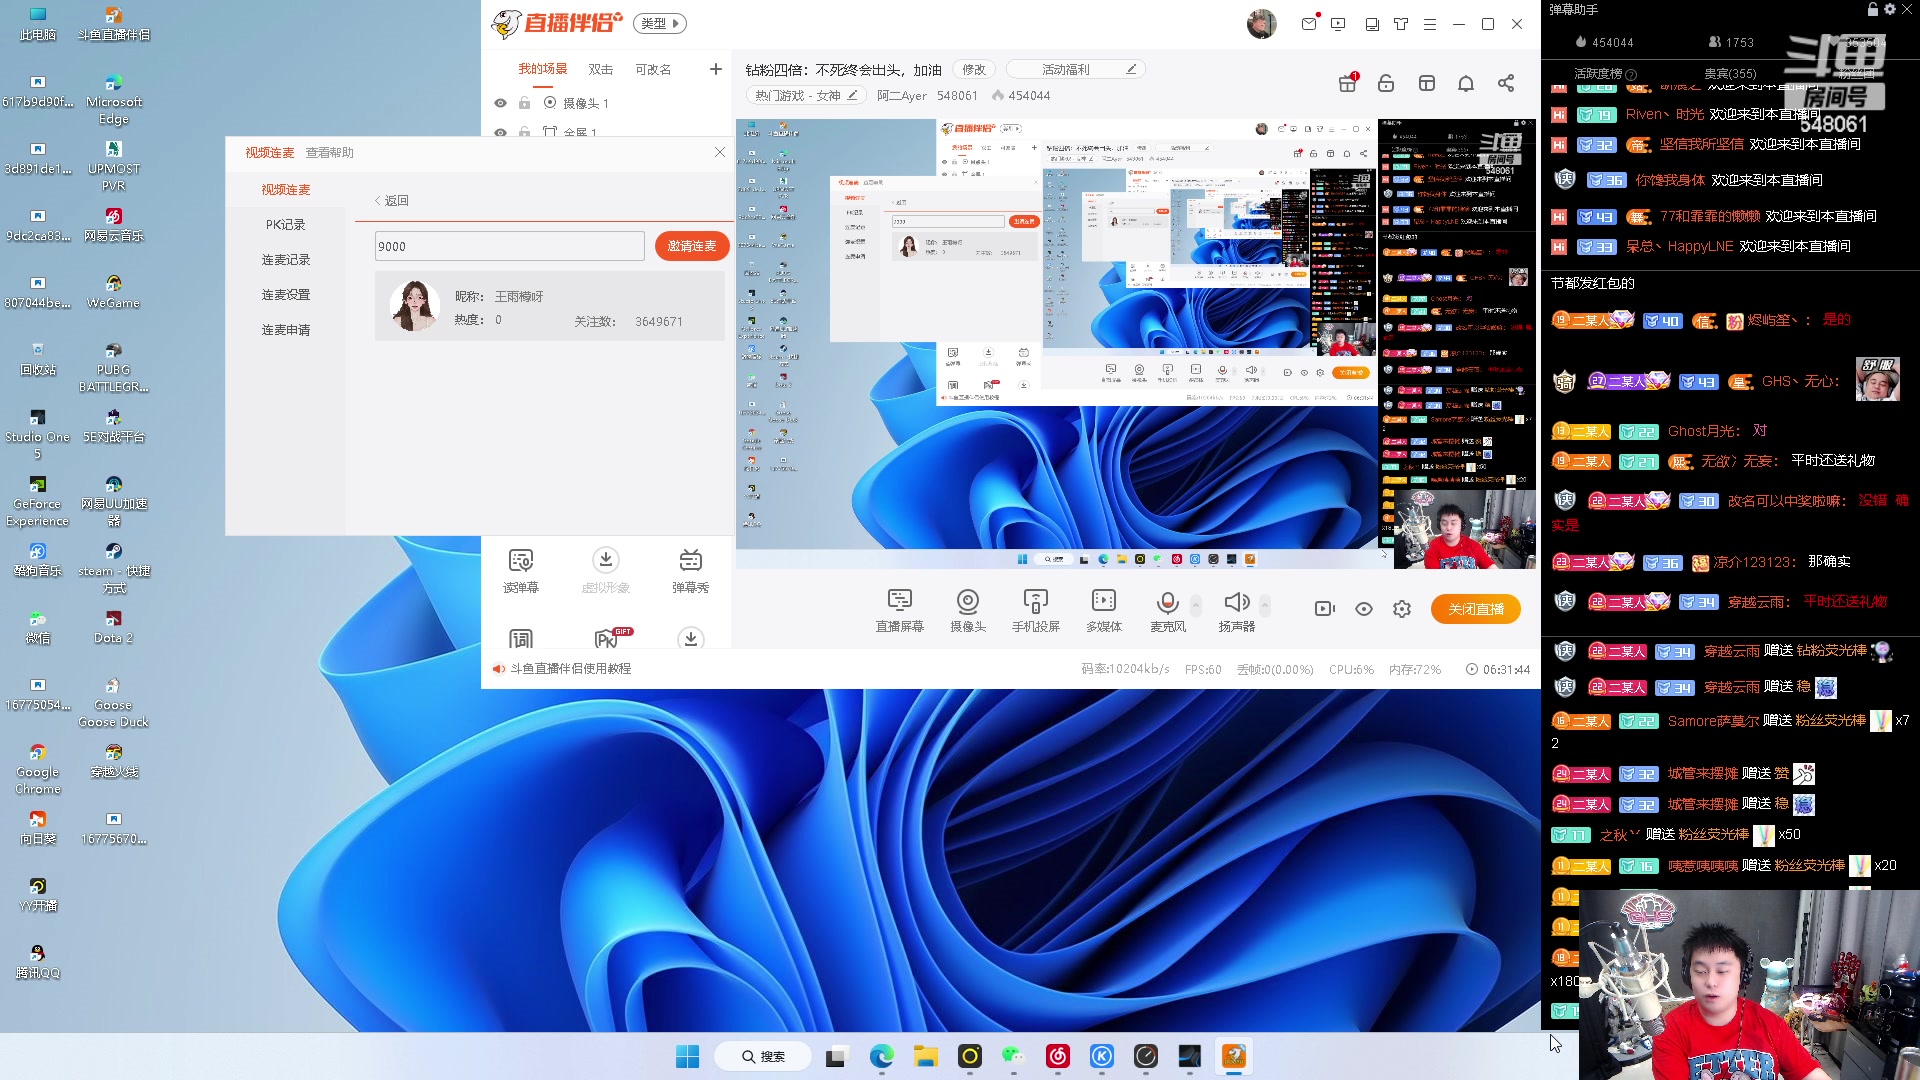
Task: Go back with 返回 chevron
Action: 392,200
